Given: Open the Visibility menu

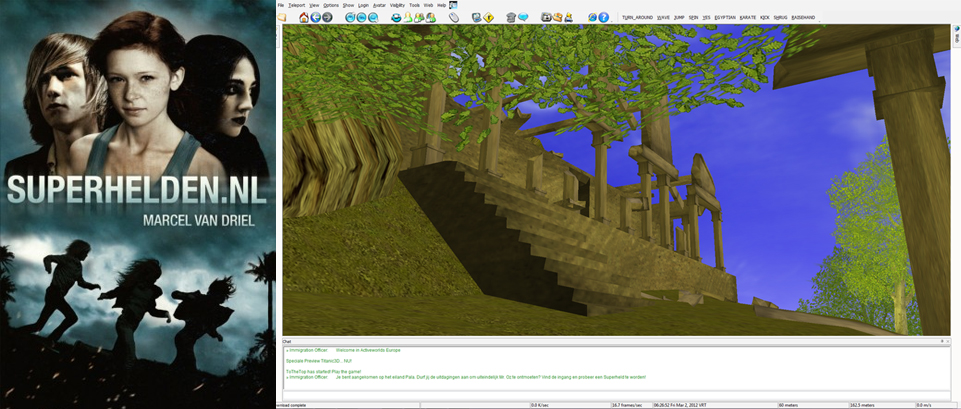Looking at the screenshot, I should [398, 5].
